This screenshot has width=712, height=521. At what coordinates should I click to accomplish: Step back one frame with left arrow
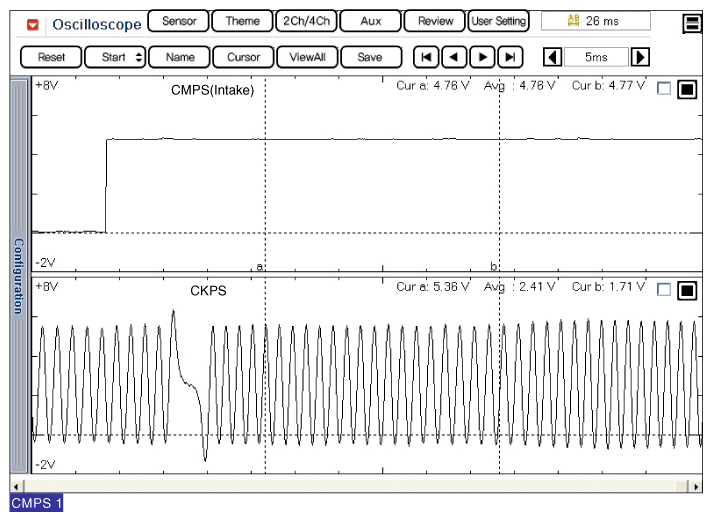454,58
